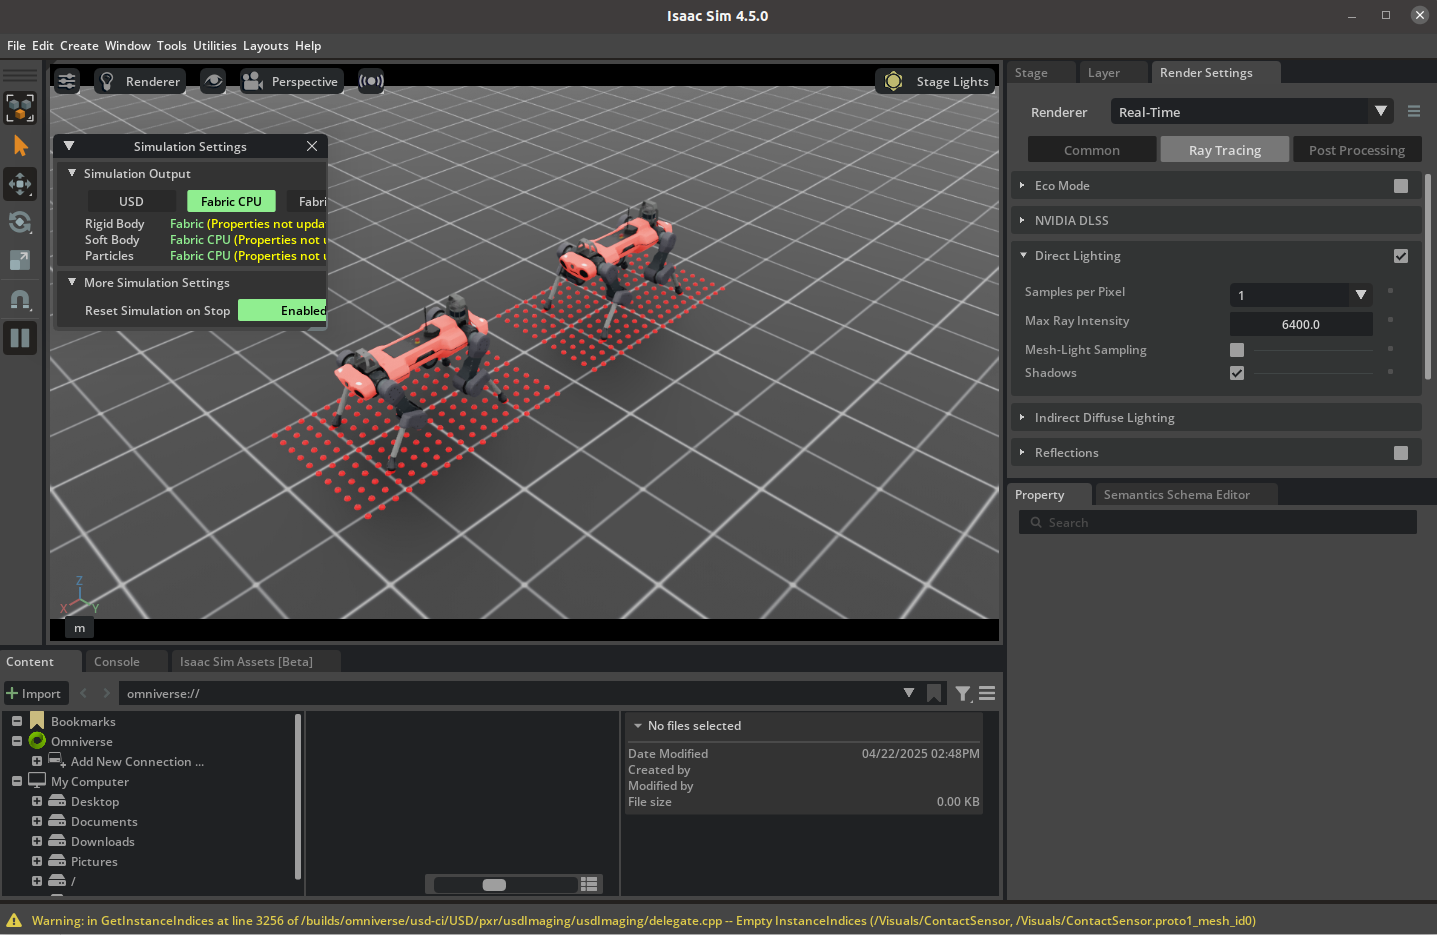Screen dimensions: 1437x935
Task: Expand the Desktop folder
Action: (37, 801)
